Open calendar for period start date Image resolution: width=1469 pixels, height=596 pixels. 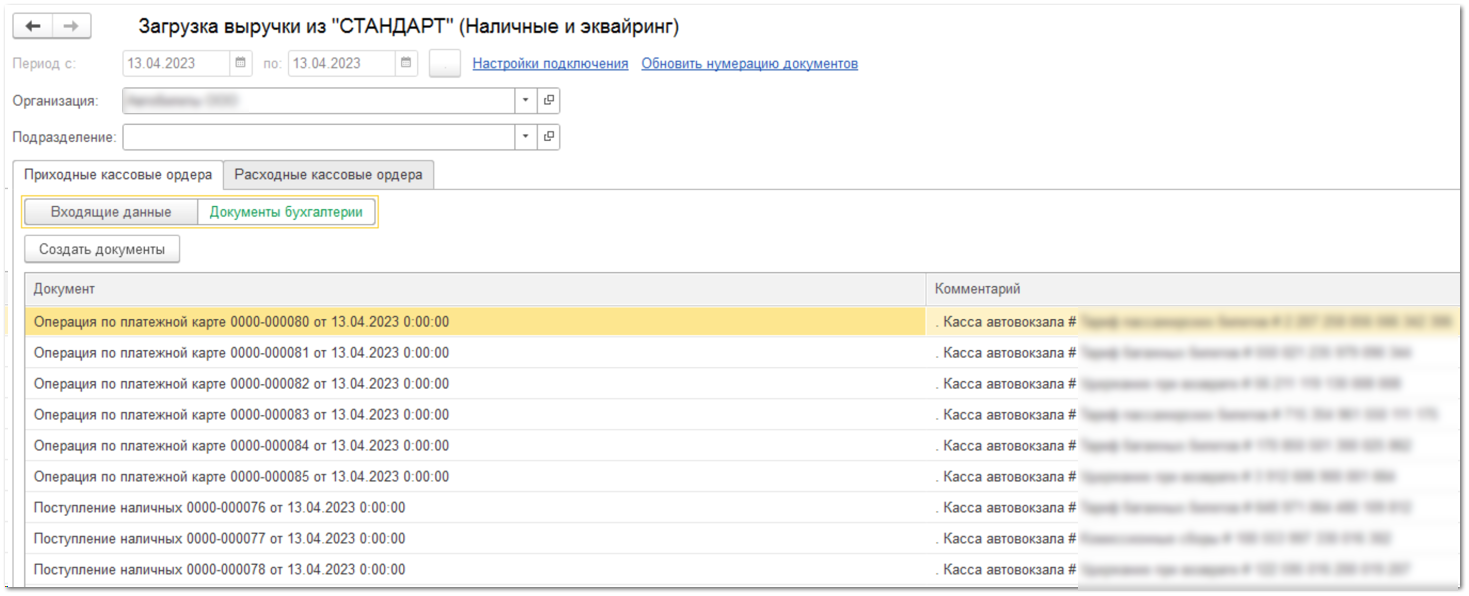pyautogui.click(x=241, y=64)
